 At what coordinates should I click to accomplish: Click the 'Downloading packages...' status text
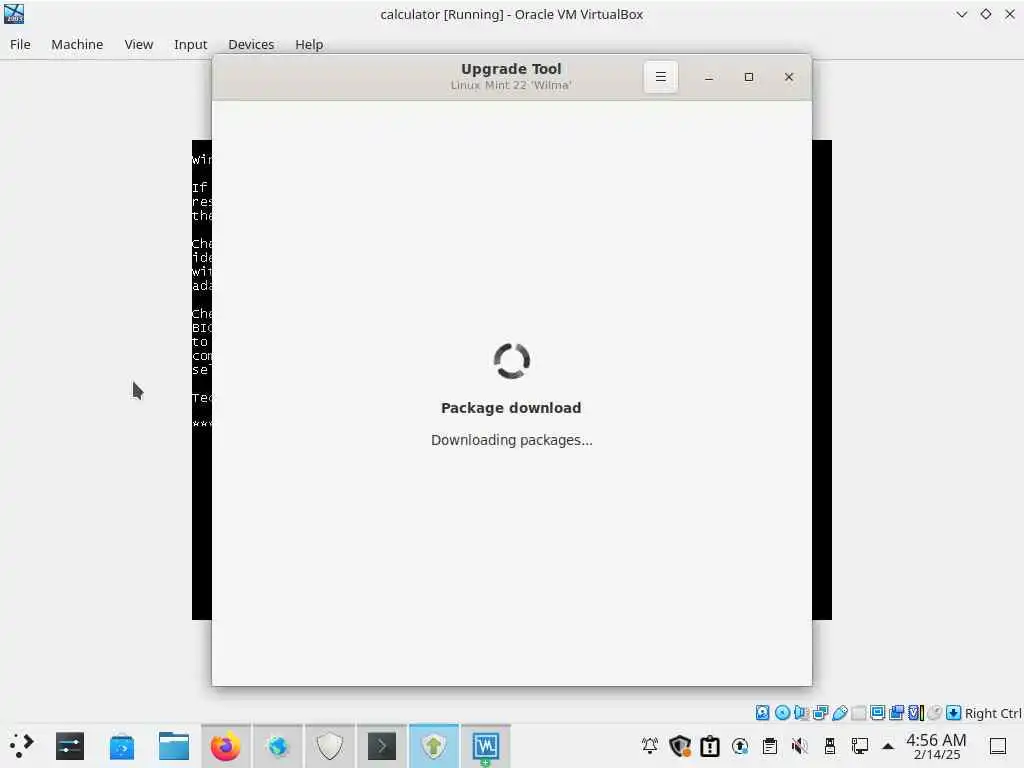[511, 440]
